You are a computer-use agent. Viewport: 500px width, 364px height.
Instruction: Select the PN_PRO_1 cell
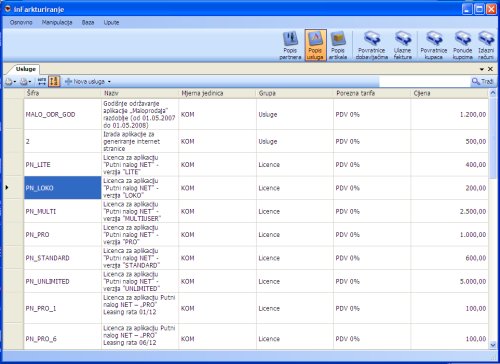(x=62, y=308)
